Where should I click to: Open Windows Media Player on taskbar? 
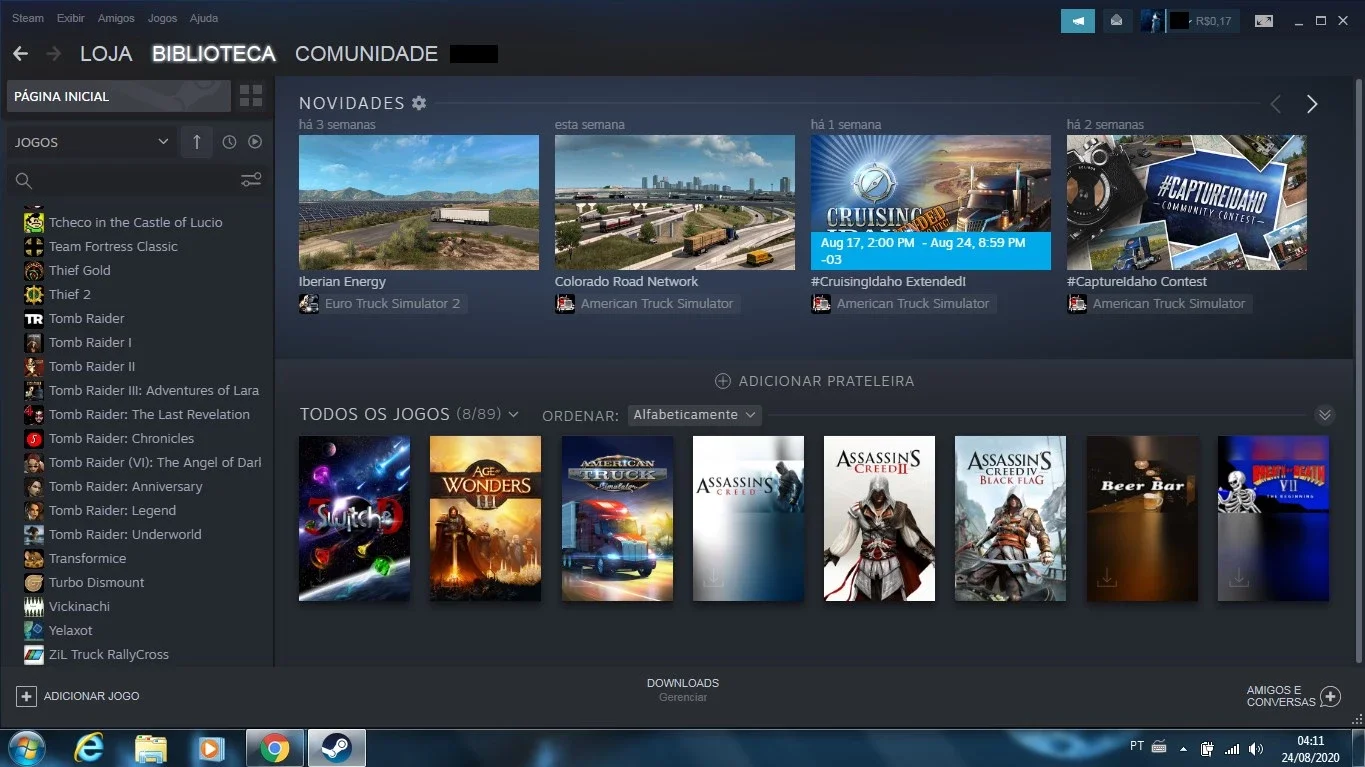[x=210, y=748]
